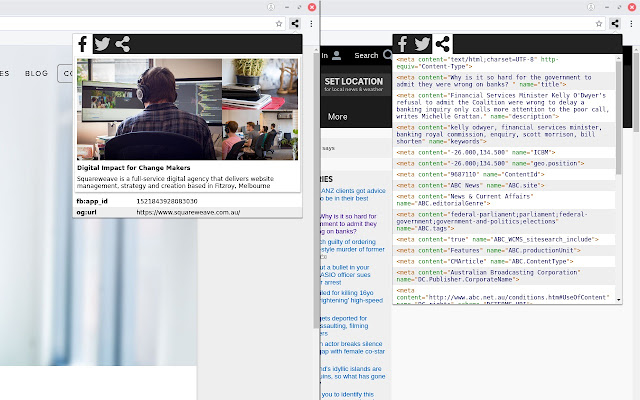The image size is (640, 400).
Task: Click share extension icon in left browser
Action: click(295, 24)
